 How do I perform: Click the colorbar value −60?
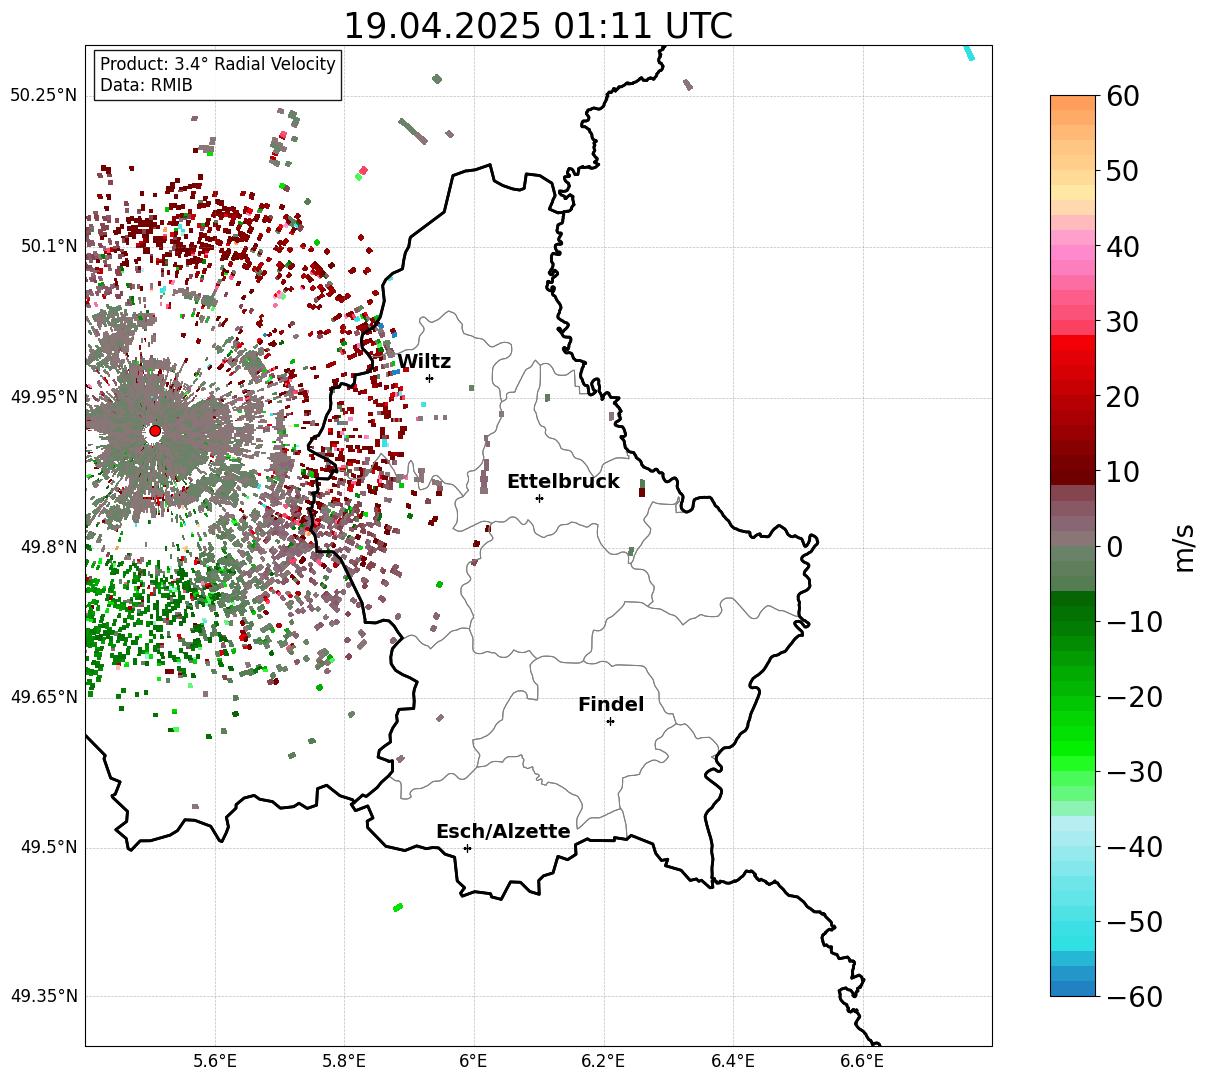coord(1134,996)
